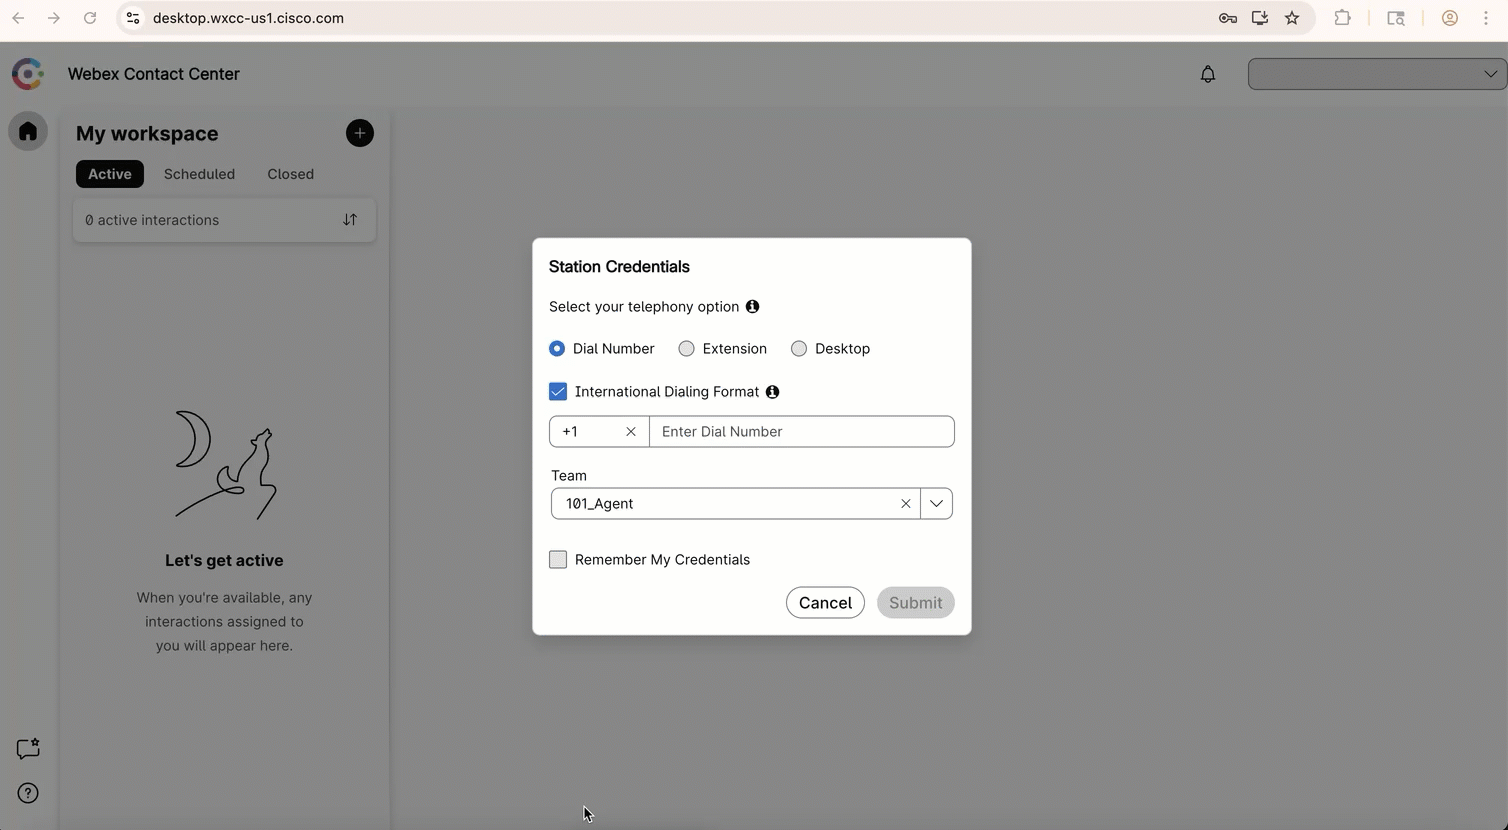Click info icon beside telephony option label
This screenshot has width=1508, height=830.
[753, 307]
